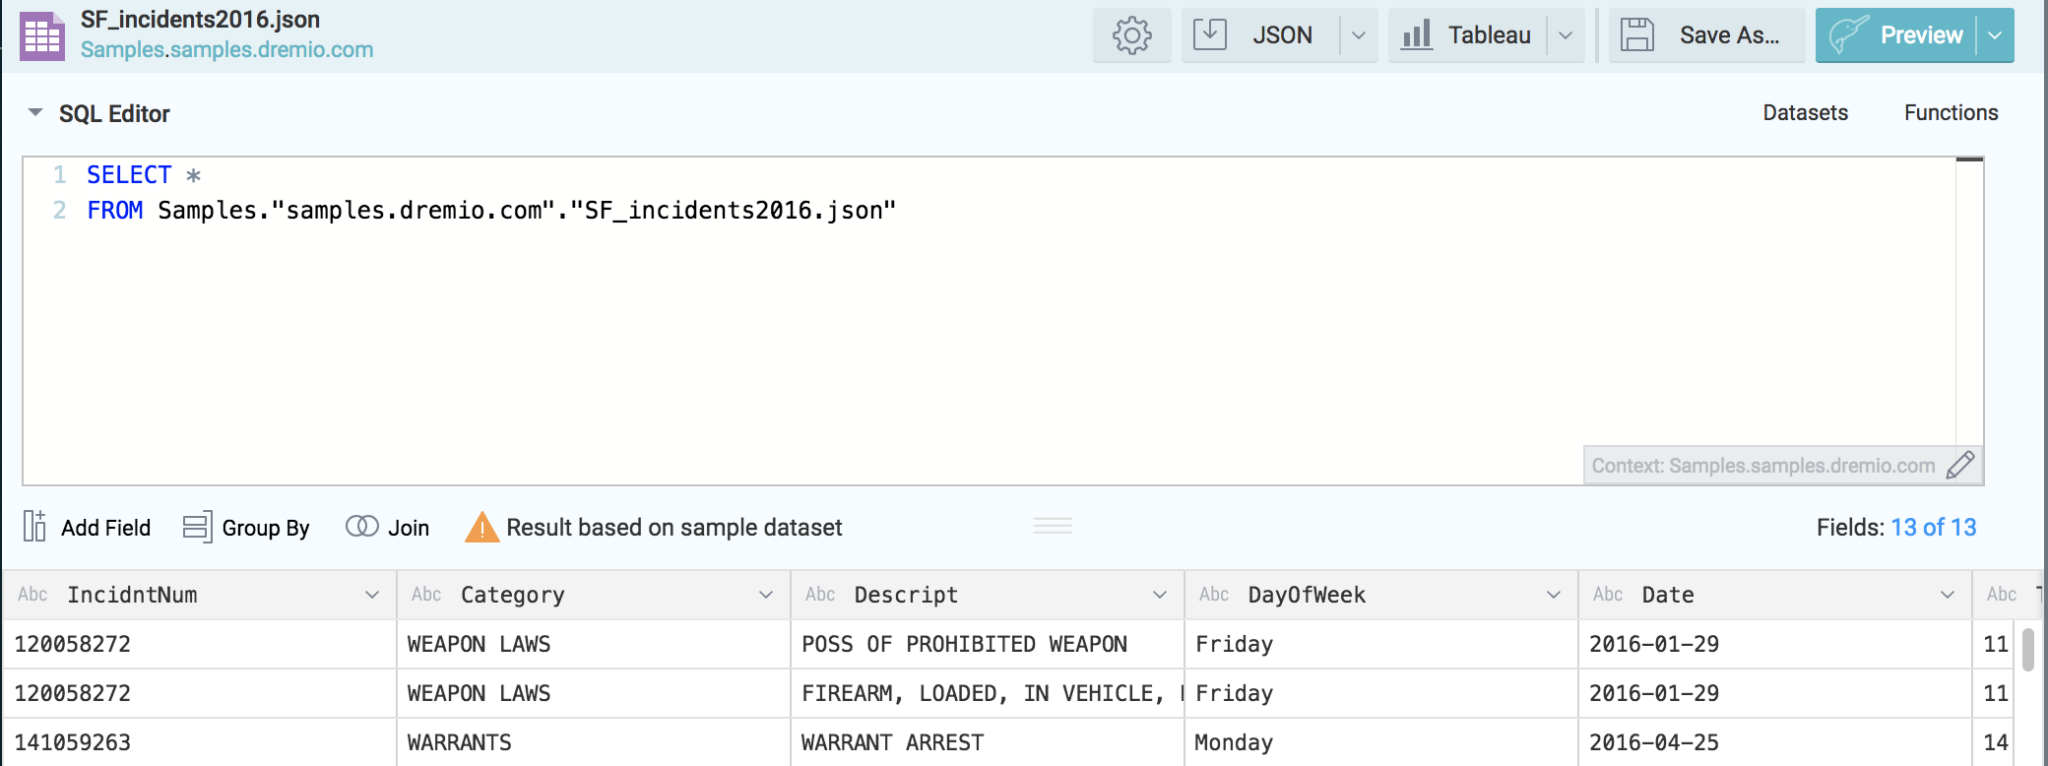Image resolution: width=2048 pixels, height=766 pixels.
Task: Open dataset settings gear icon
Action: [x=1131, y=36]
